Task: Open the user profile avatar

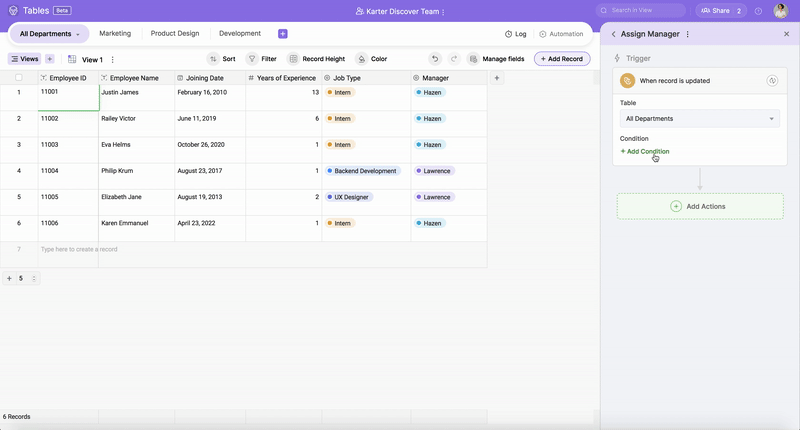Action: click(781, 11)
